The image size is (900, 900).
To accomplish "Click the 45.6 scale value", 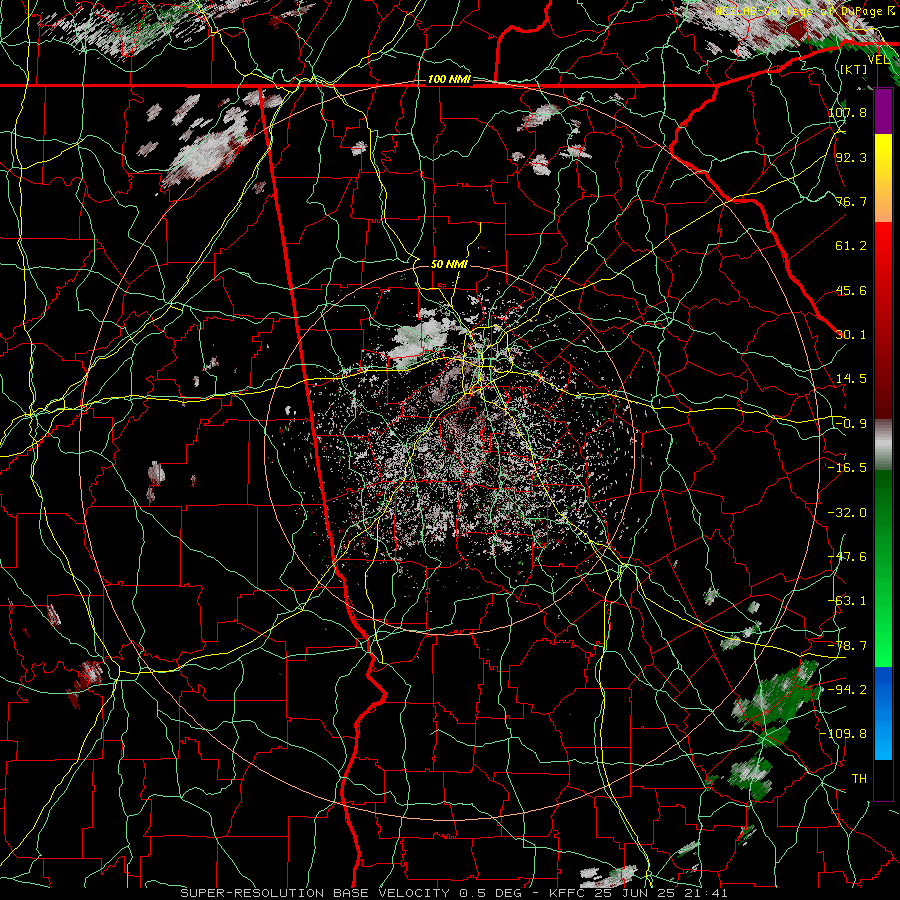I will (x=851, y=290).
